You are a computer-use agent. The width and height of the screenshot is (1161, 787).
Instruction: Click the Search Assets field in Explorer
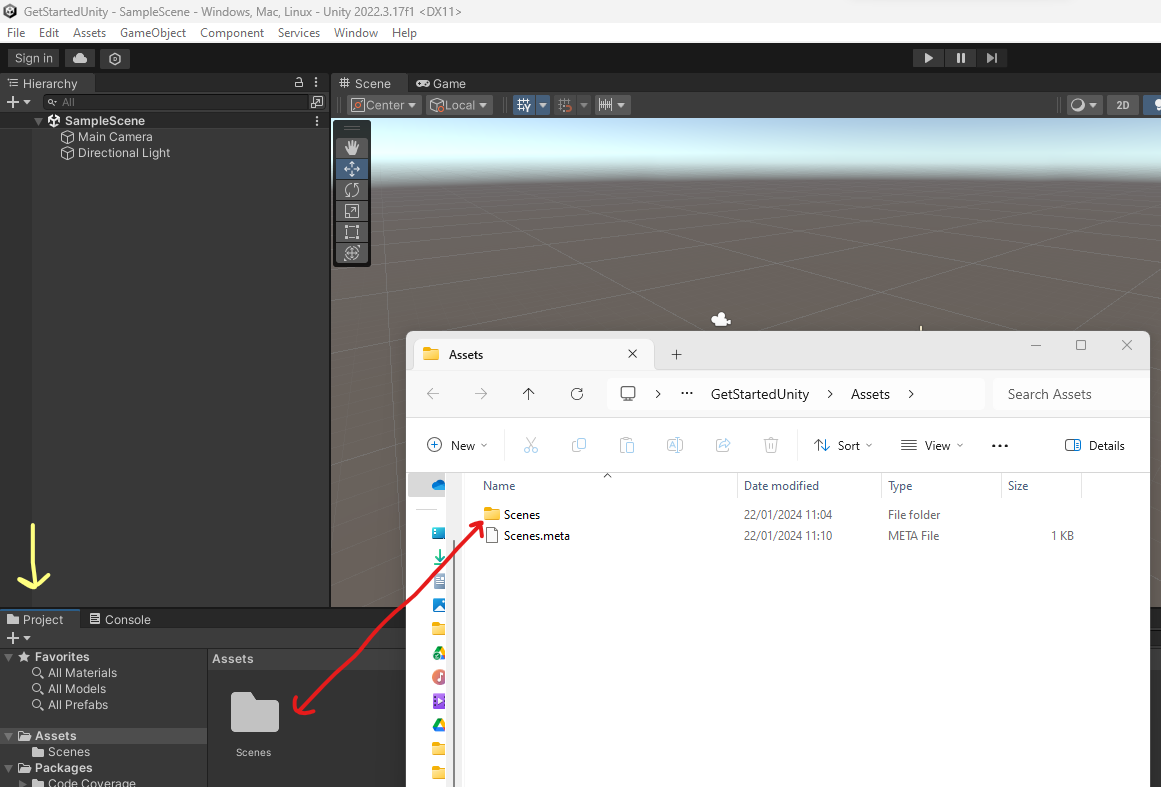point(1071,394)
